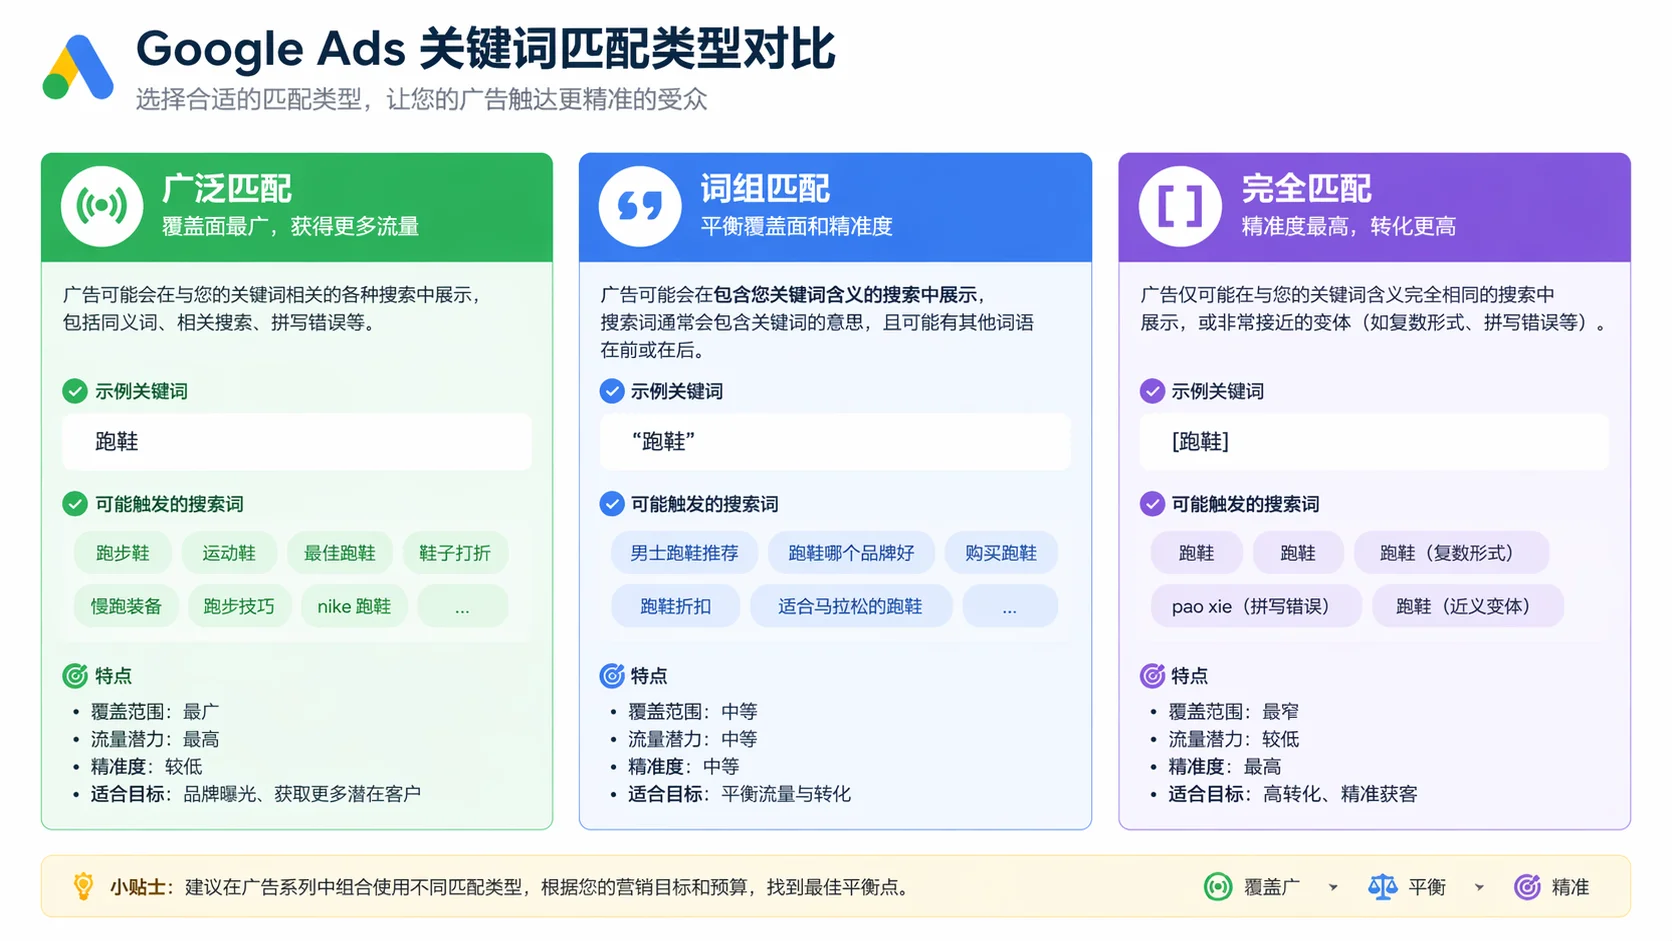
Task: Click the quotation mark icon in the 词组匹配 header
Action: coord(639,207)
